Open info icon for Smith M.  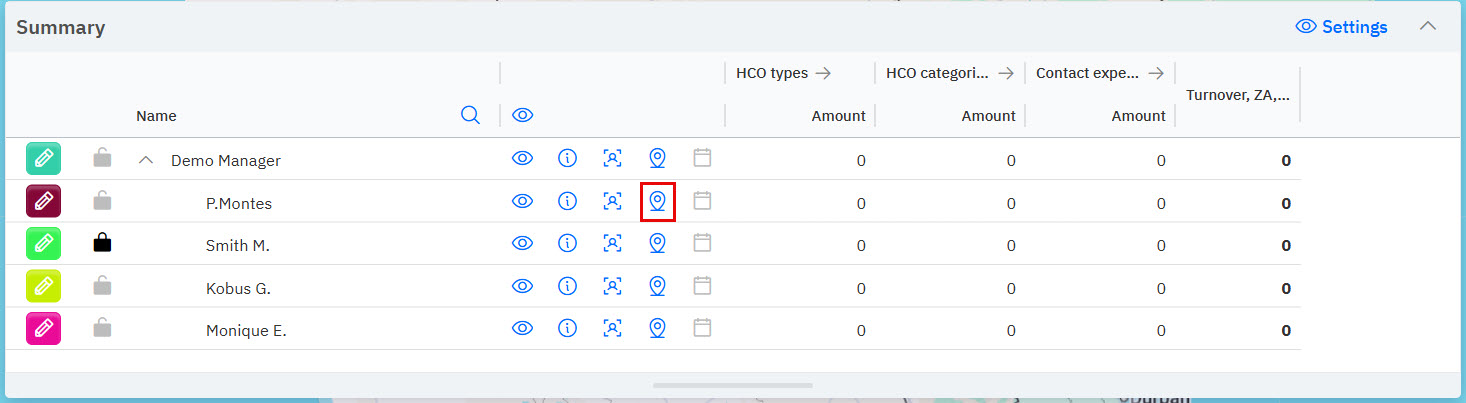pos(567,244)
